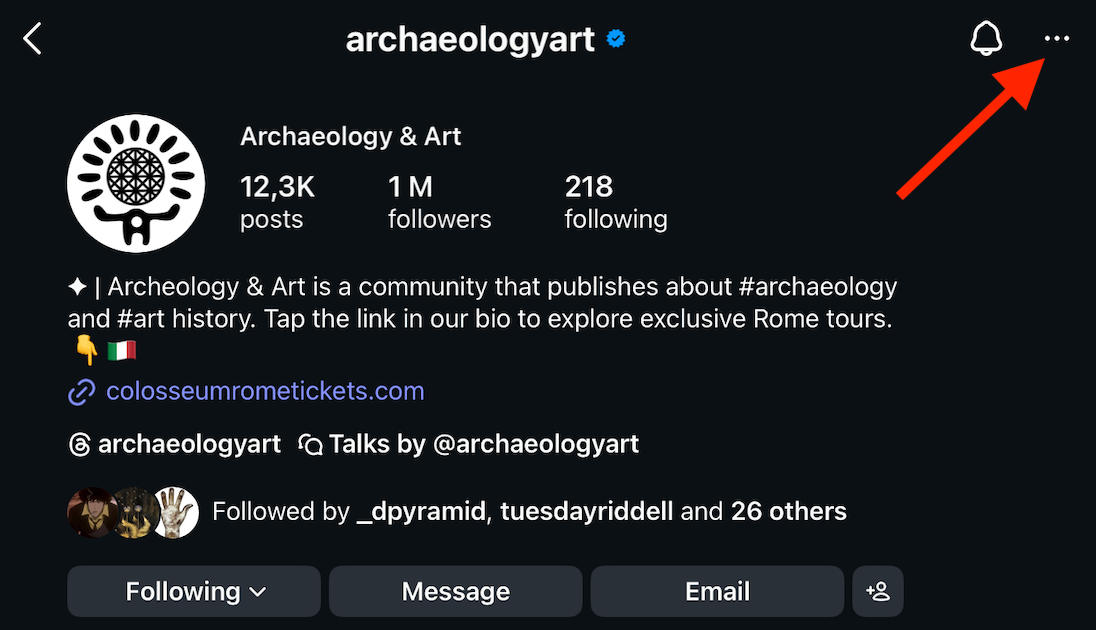The width and height of the screenshot is (1096, 630).
Task: Expand the Following dropdown button
Action: coord(194,591)
